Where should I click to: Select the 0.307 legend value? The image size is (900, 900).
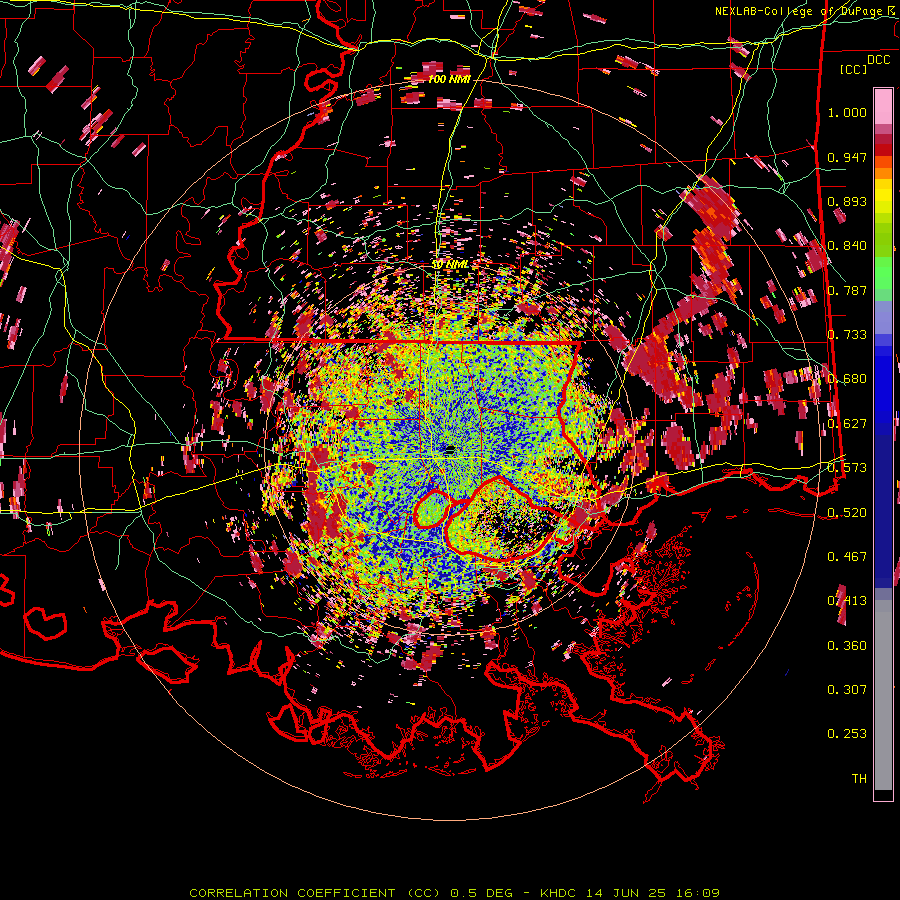click(x=847, y=690)
